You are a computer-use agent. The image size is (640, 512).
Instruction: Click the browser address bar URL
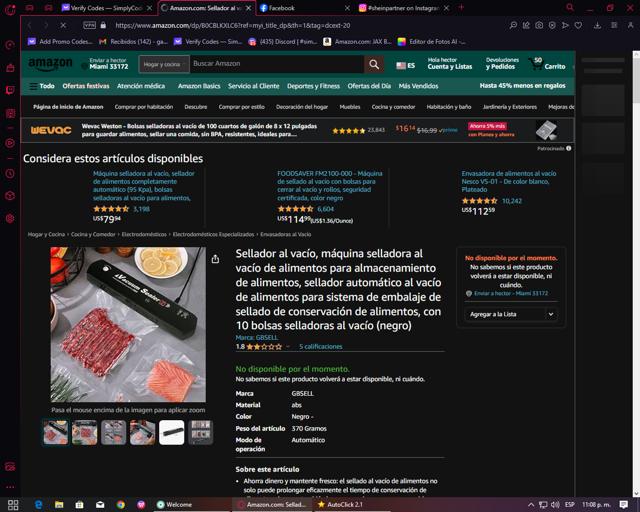pyautogui.click(x=233, y=25)
